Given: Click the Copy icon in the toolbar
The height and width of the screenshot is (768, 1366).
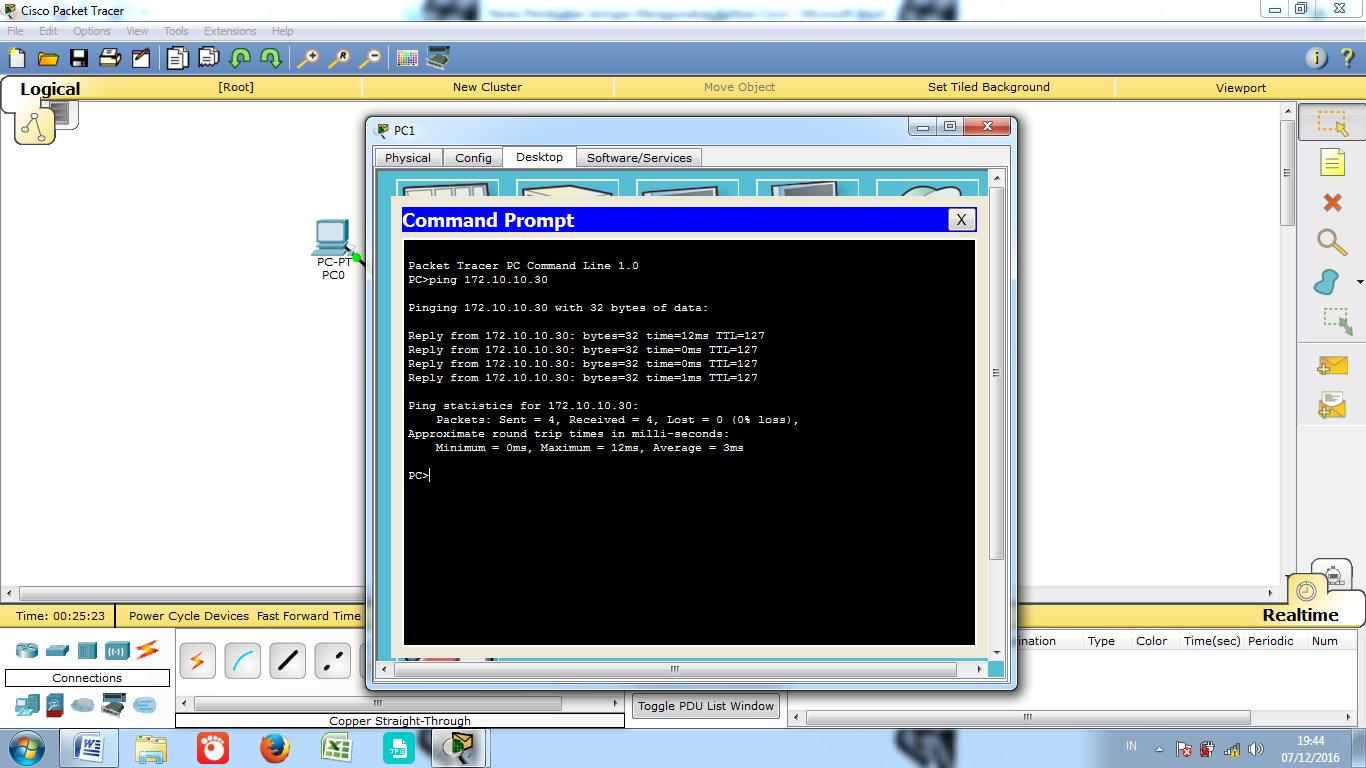Looking at the screenshot, I should [x=177, y=58].
